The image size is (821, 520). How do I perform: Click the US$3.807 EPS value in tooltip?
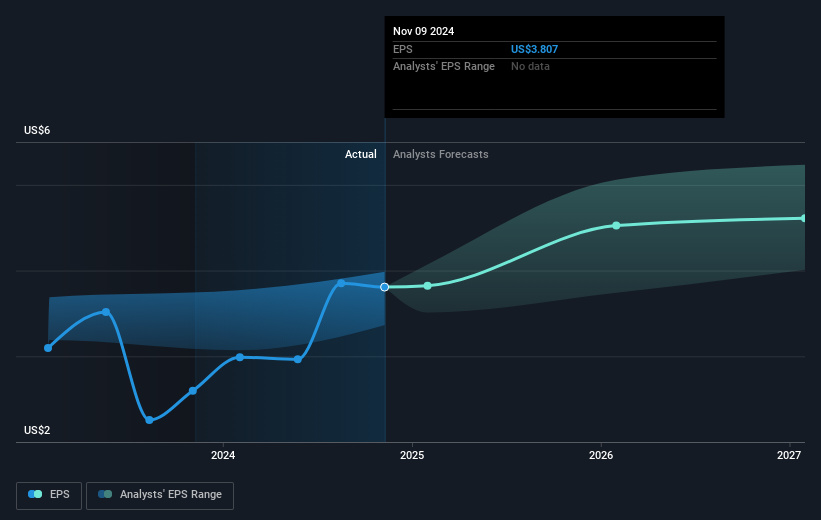click(x=534, y=49)
